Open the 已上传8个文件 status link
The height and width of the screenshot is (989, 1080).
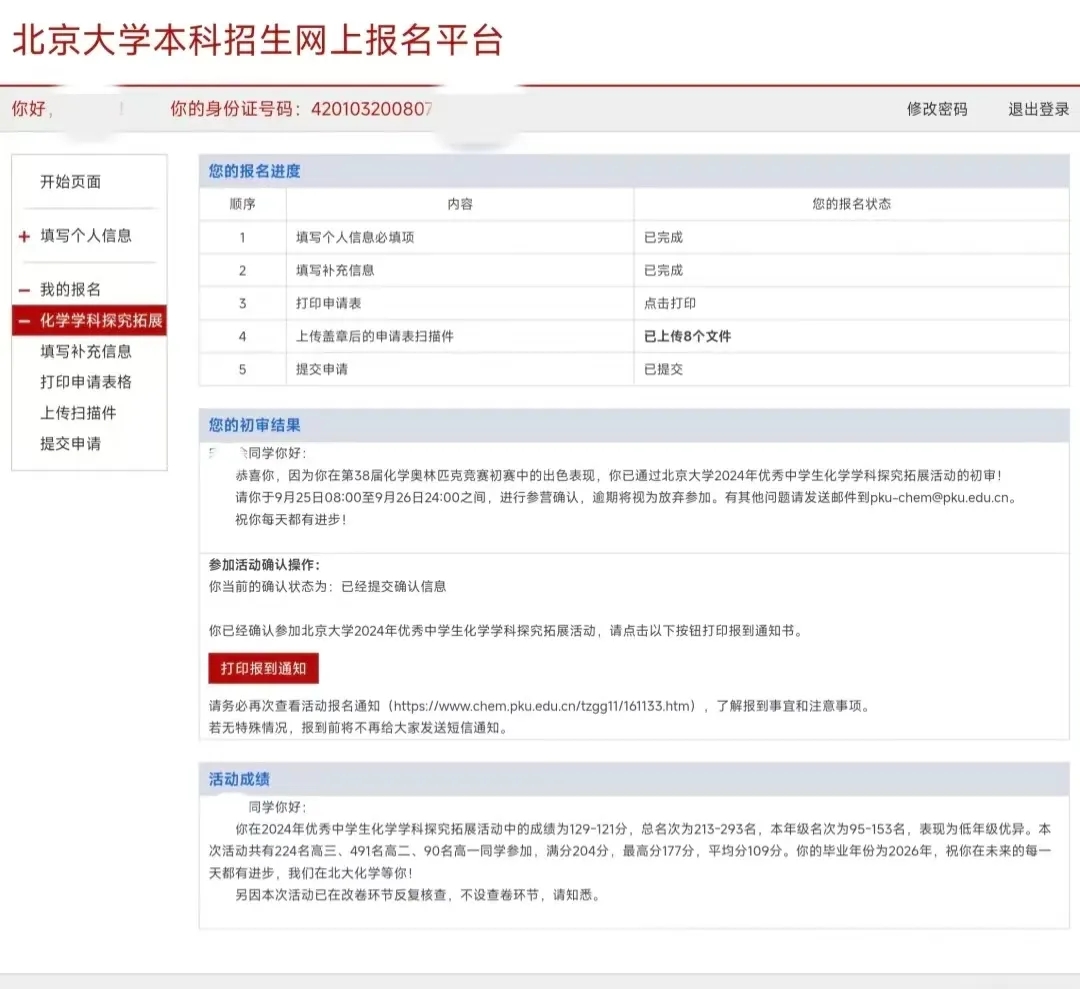tap(687, 336)
